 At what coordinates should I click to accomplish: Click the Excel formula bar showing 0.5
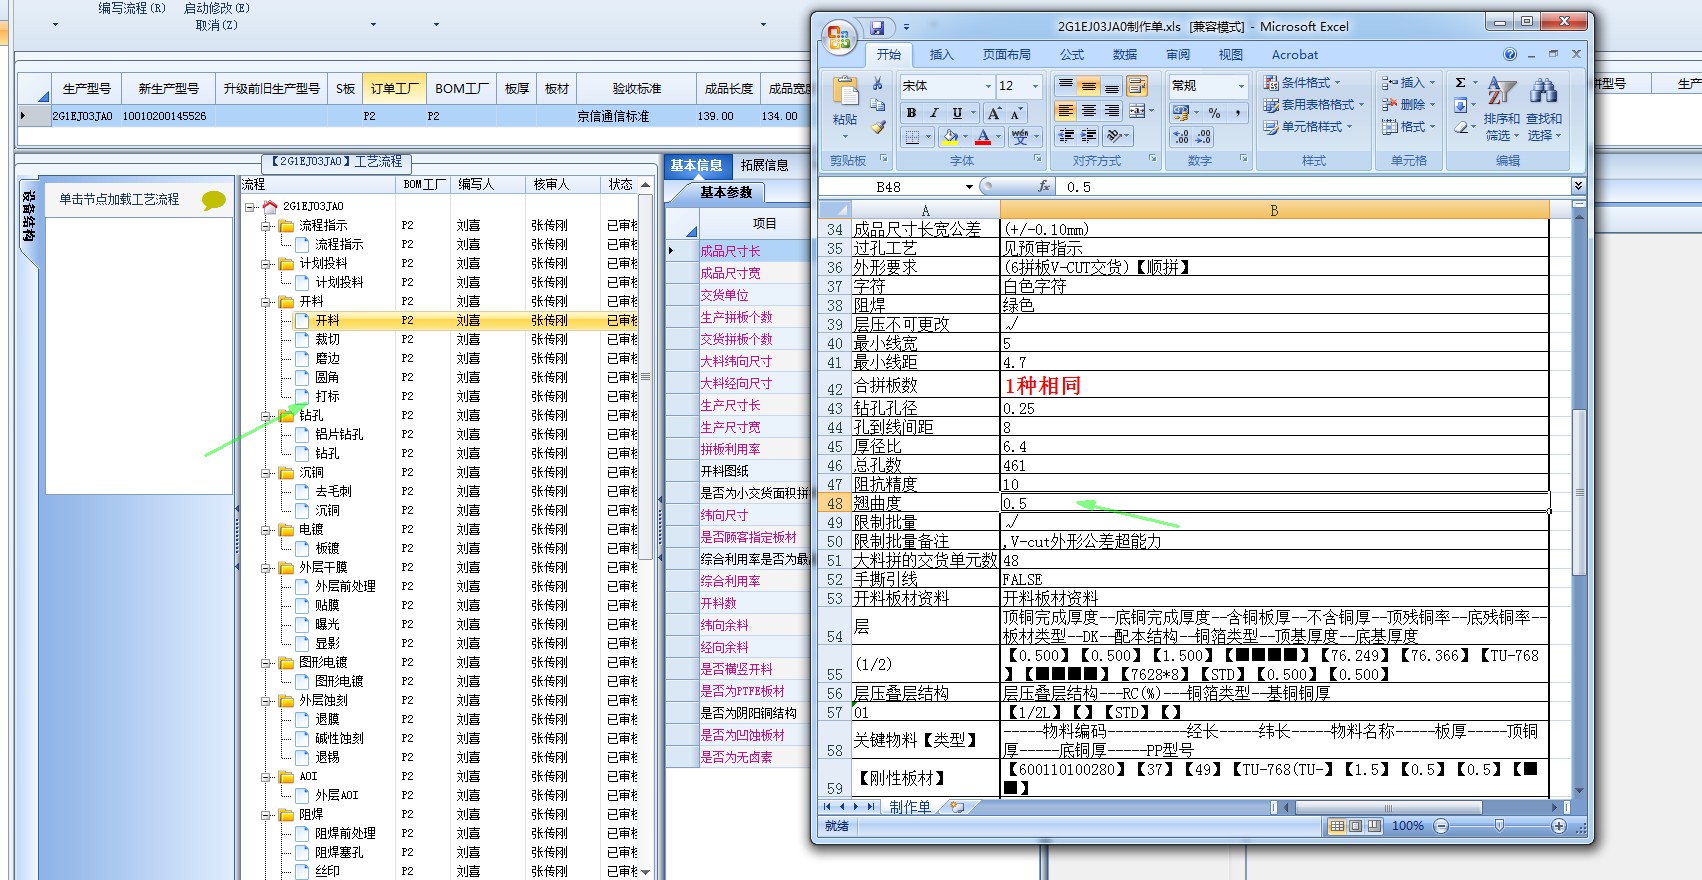click(1315, 187)
